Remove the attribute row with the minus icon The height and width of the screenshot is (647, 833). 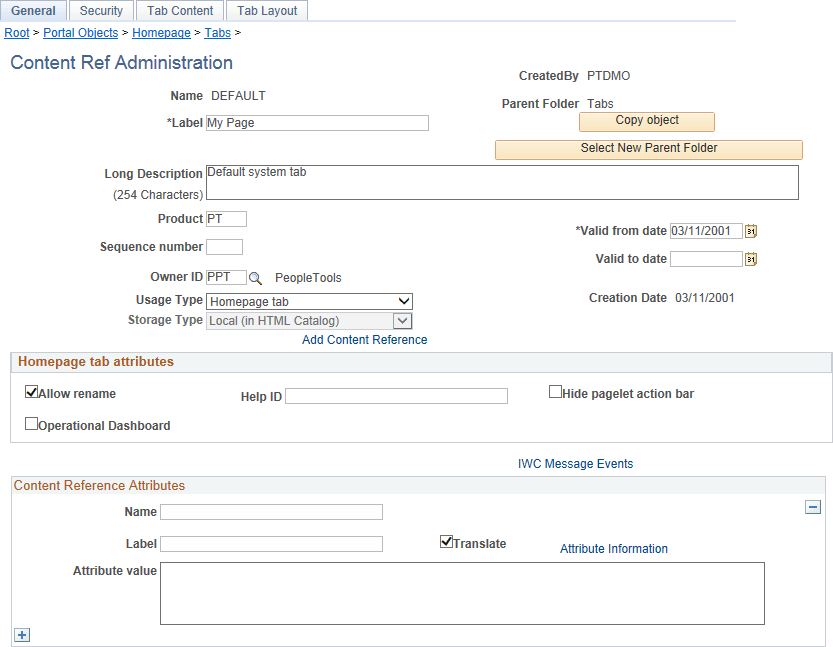pyautogui.click(x=813, y=507)
